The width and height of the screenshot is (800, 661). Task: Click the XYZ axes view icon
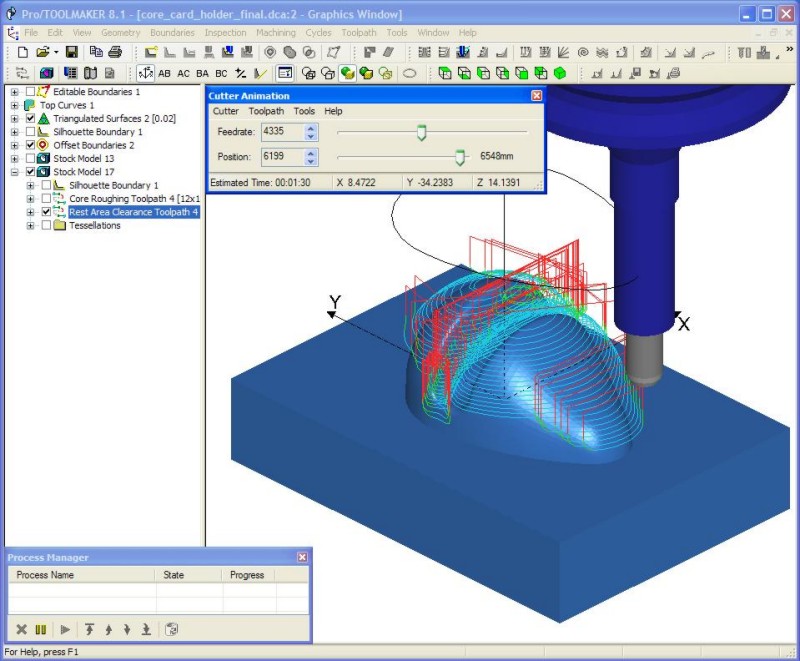(145, 73)
